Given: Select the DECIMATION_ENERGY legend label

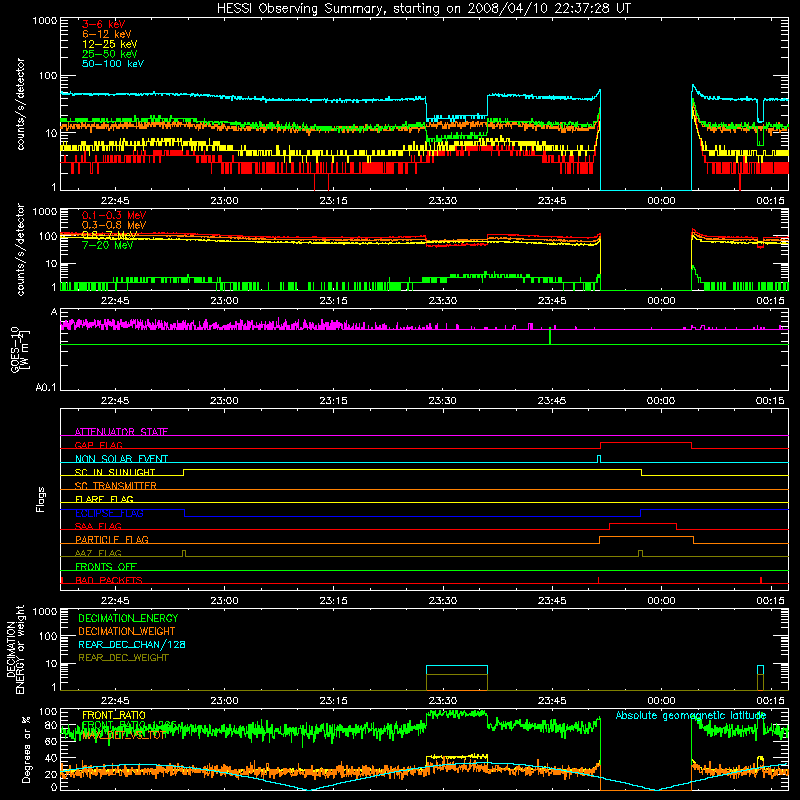Looking at the screenshot, I should click(128, 618).
